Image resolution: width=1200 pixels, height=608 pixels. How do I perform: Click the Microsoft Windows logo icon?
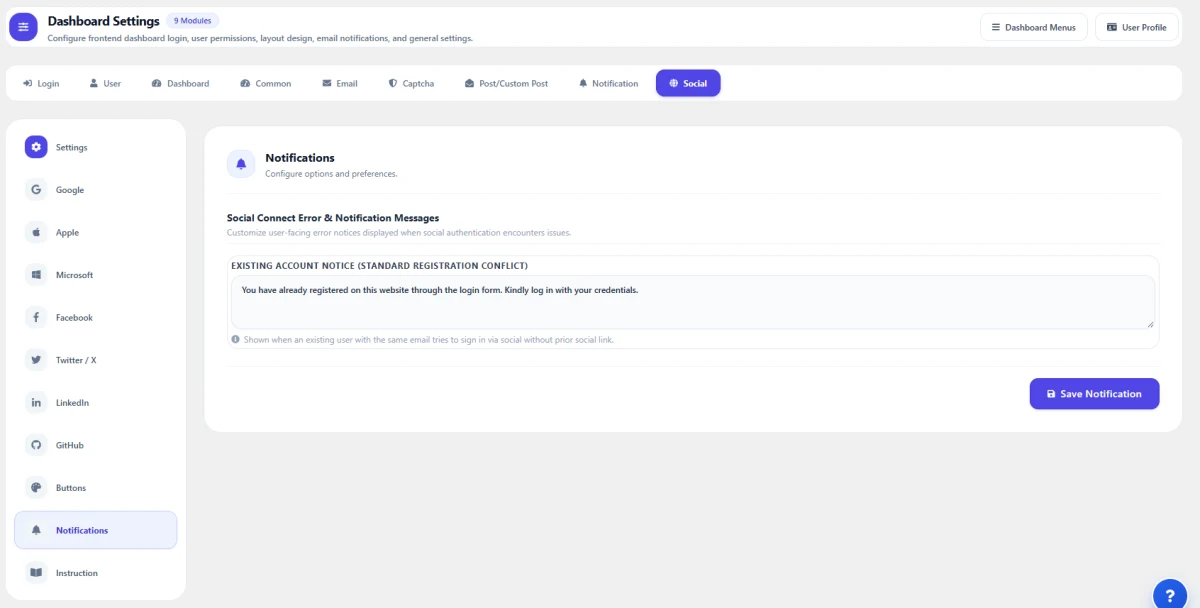coord(36,275)
